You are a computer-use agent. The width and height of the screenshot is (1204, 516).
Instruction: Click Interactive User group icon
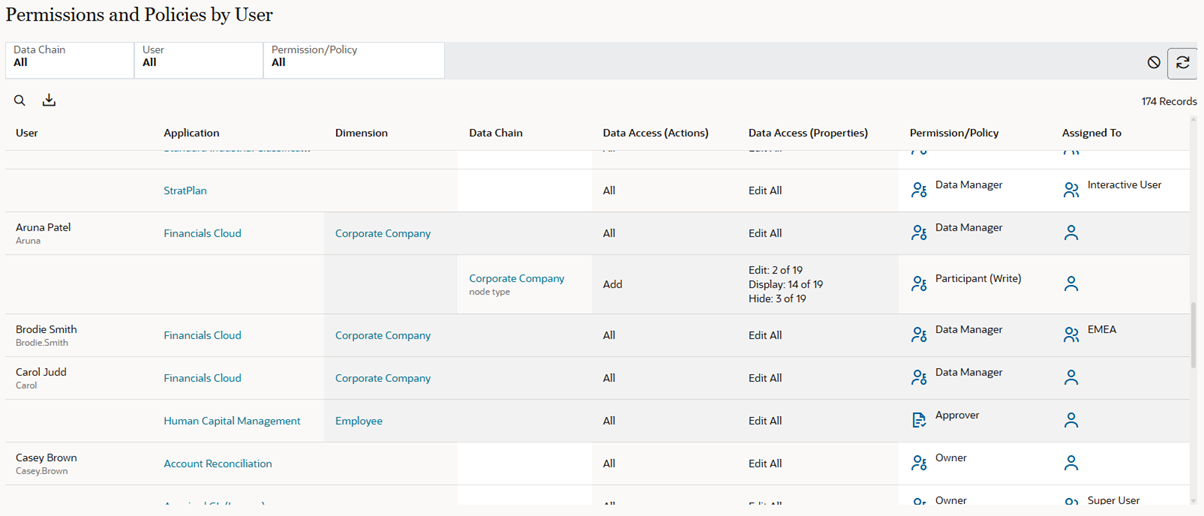(x=1071, y=190)
